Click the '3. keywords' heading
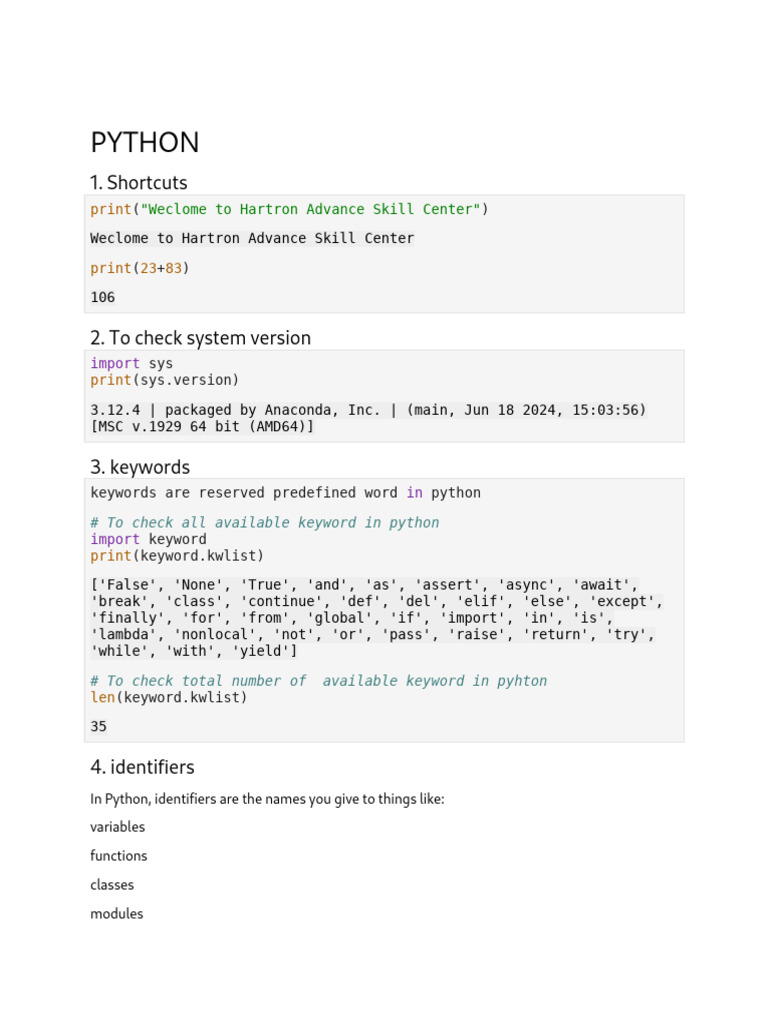Viewport: 768px width, 1024px height. 140,467
